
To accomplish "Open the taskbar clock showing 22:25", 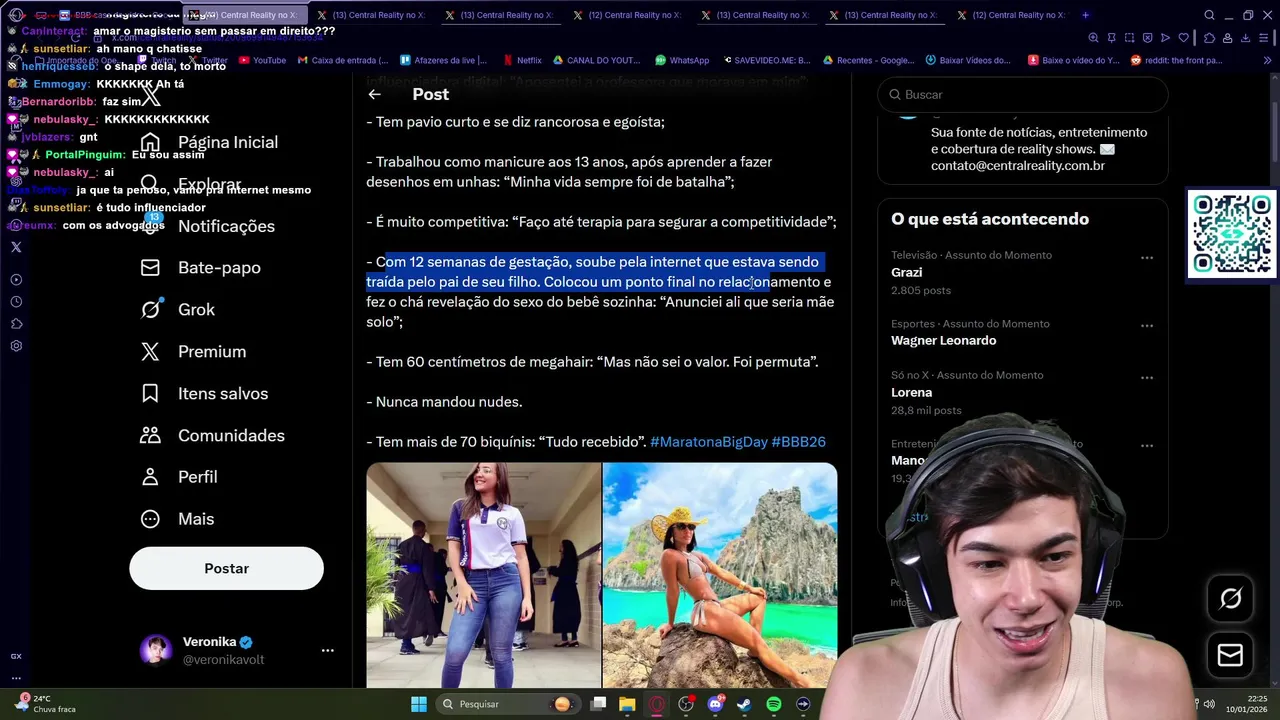I will 1247,704.
